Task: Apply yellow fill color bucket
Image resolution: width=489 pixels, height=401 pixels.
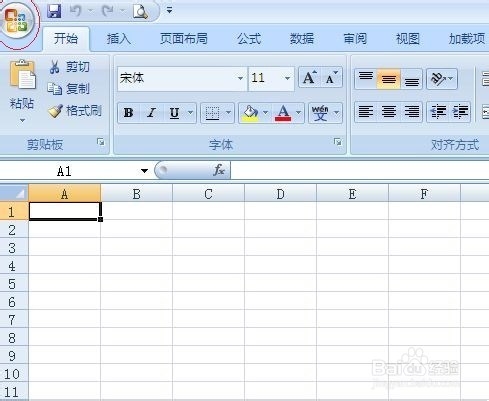Action: (251, 113)
